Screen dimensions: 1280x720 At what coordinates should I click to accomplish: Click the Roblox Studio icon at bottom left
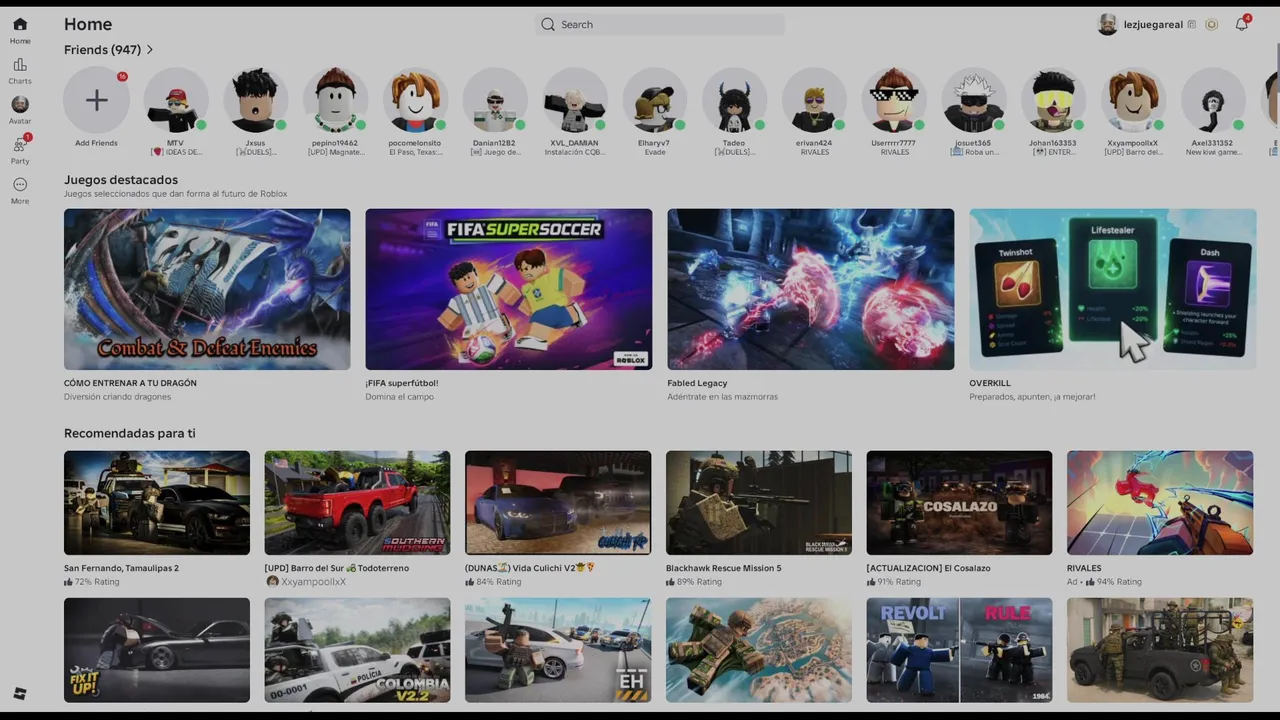[20, 694]
